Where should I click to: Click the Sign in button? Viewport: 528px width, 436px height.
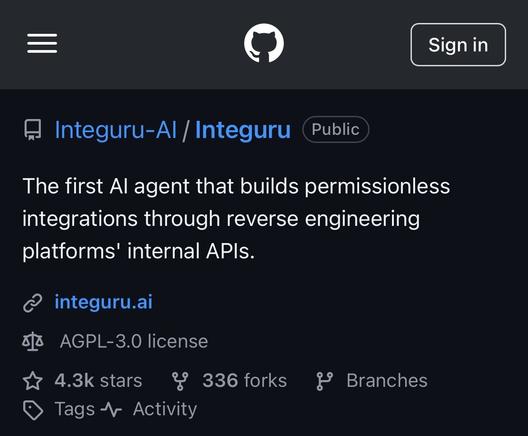click(458, 44)
